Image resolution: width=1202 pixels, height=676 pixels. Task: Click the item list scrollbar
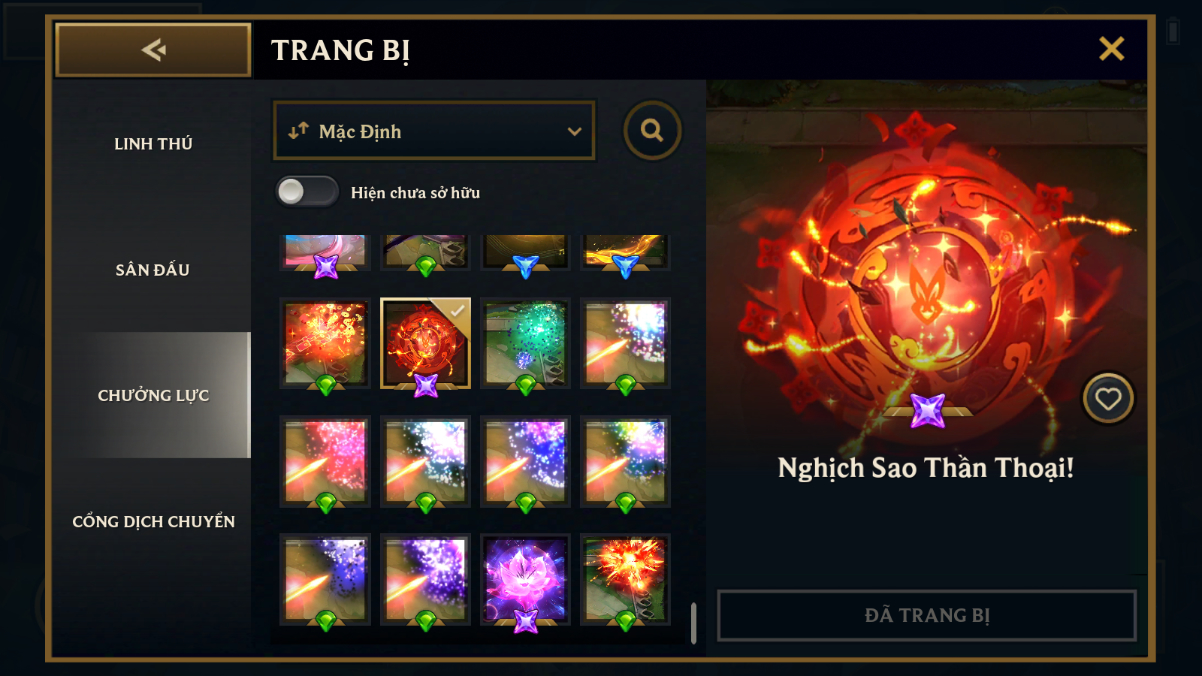(693, 622)
